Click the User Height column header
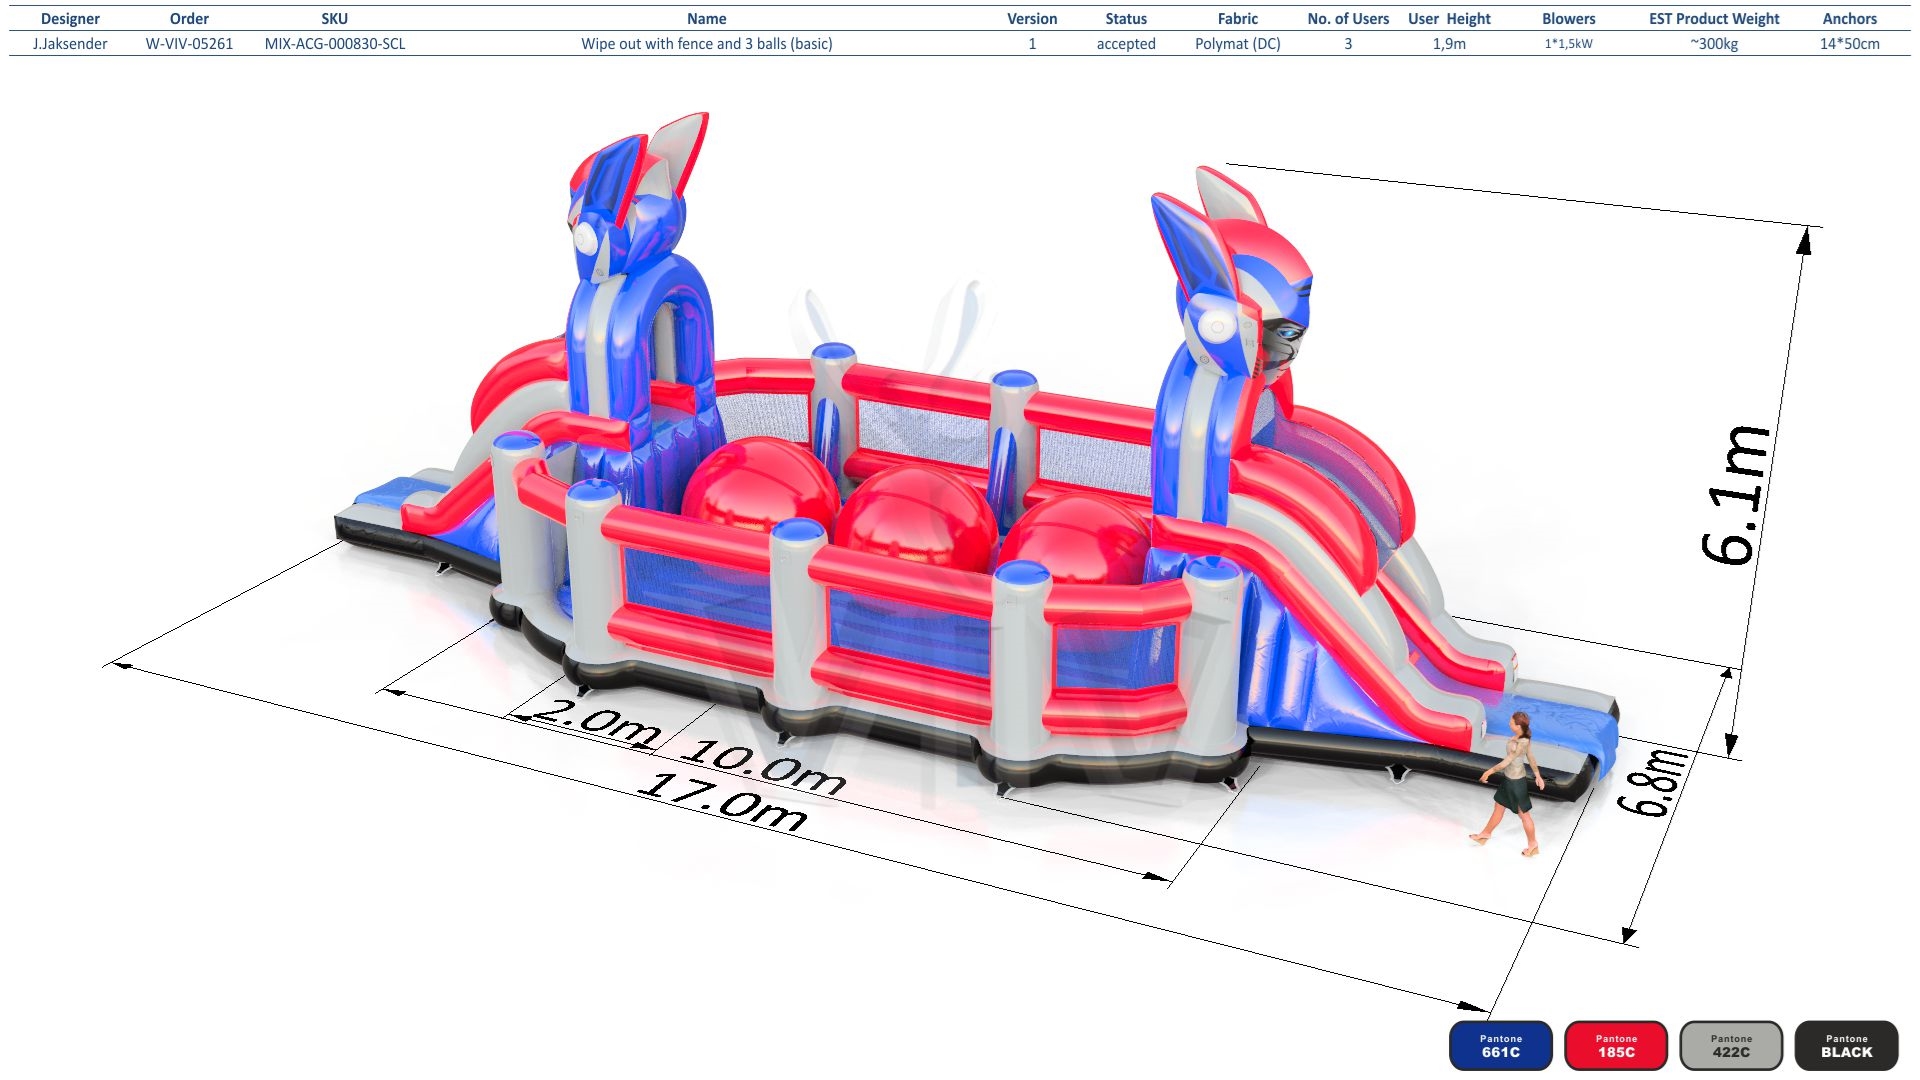This screenshot has width=1920, height=1080. point(1449,19)
